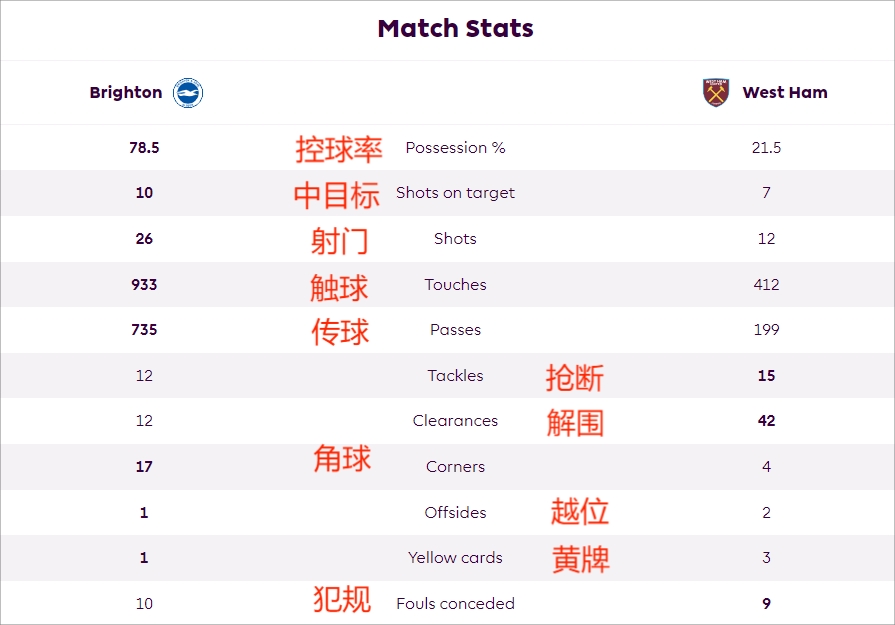Click West Ham's 15 tackles value
This screenshot has height=625, width=895.
pos(766,376)
